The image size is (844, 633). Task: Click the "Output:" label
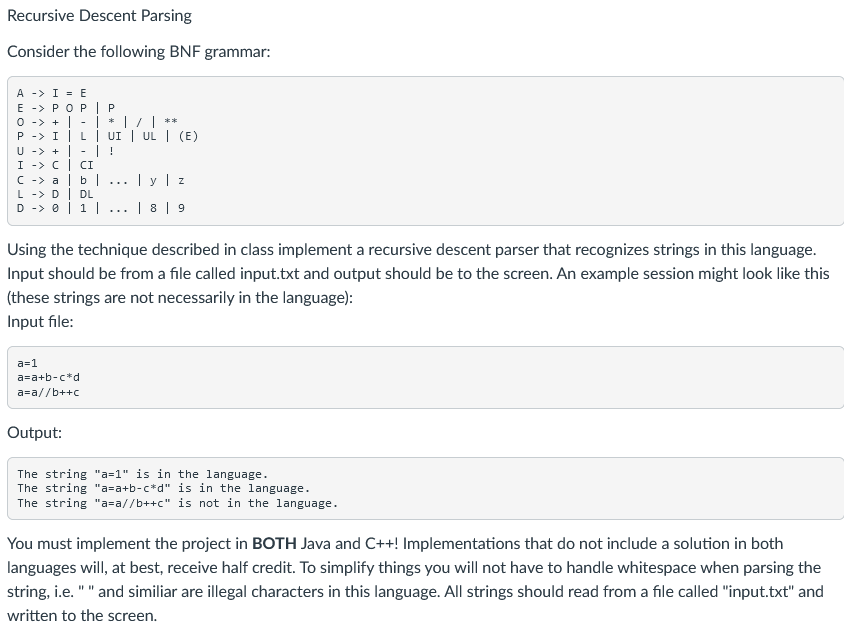(34, 433)
